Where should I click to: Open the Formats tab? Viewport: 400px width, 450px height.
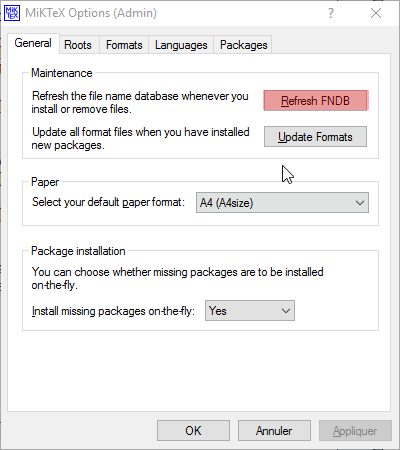(124, 45)
